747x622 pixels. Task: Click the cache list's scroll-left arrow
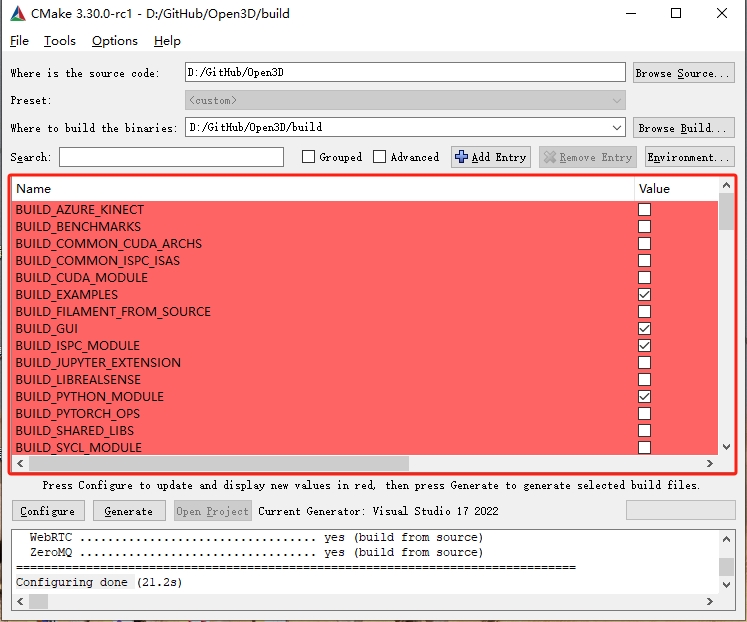(20, 463)
